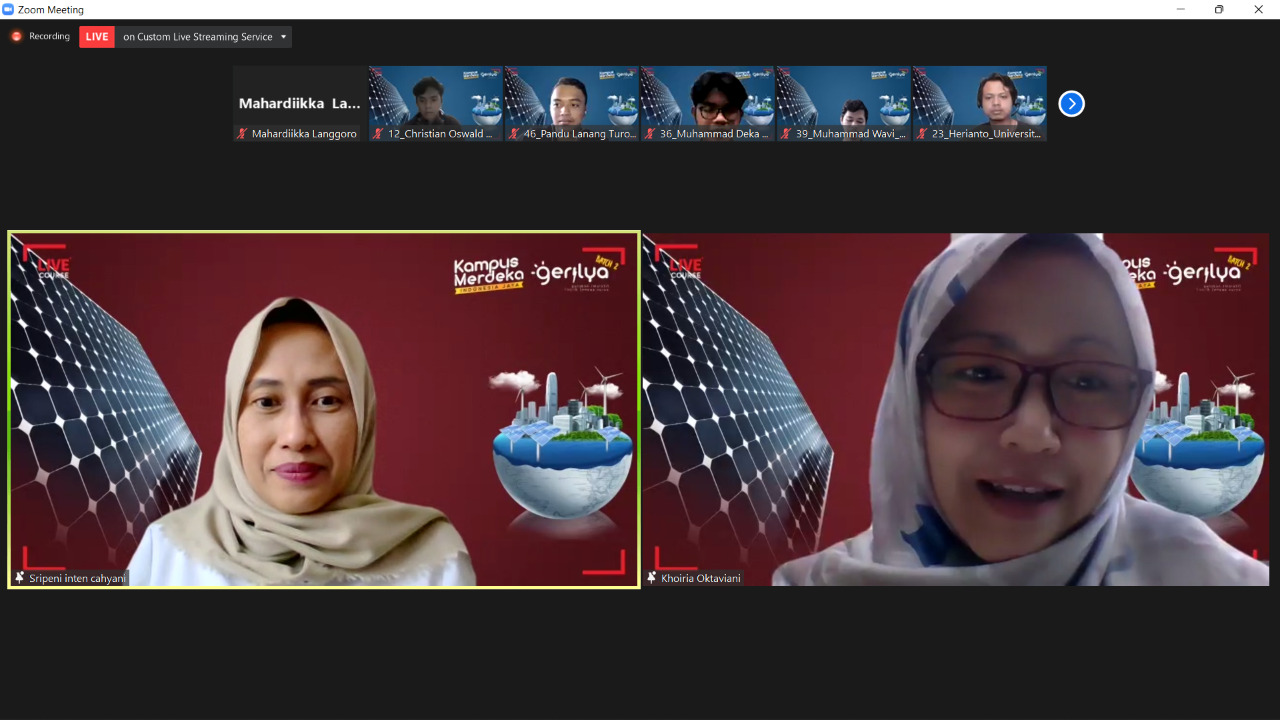
Task: Open the Custom Live Streaming Service dropdown
Action: coord(283,37)
